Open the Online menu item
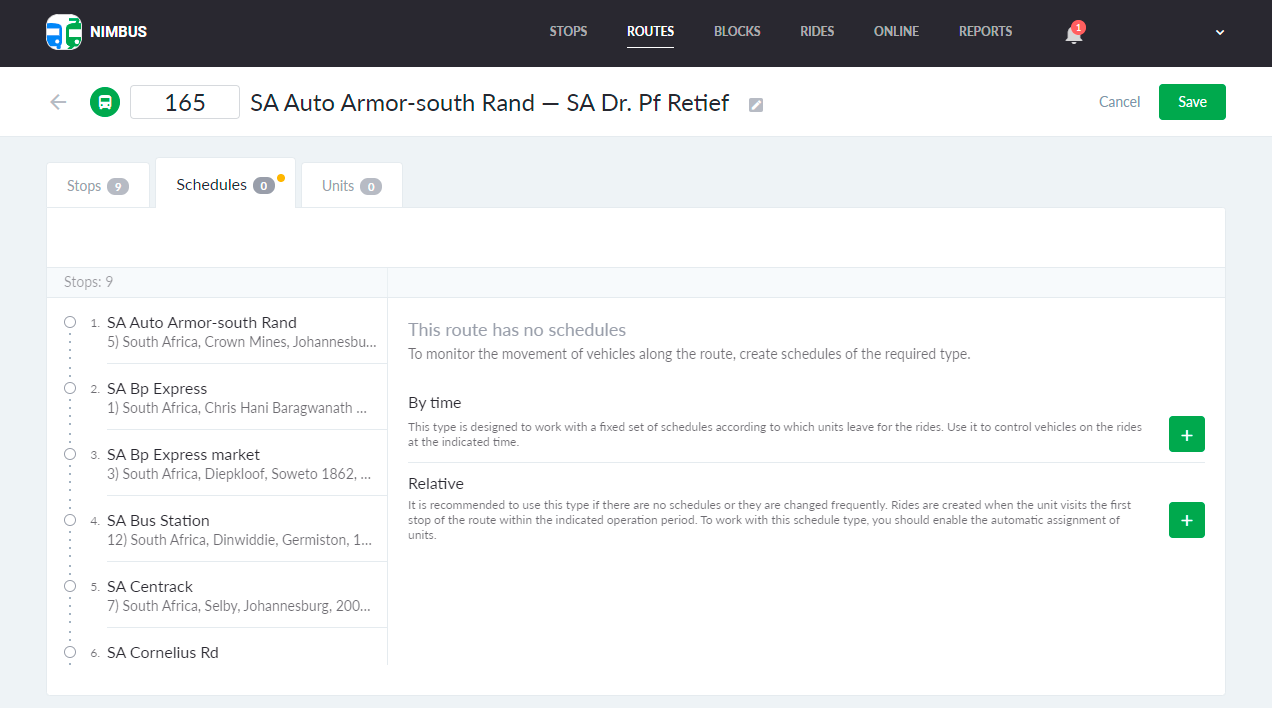This screenshot has height=708, width=1272. 896,32
